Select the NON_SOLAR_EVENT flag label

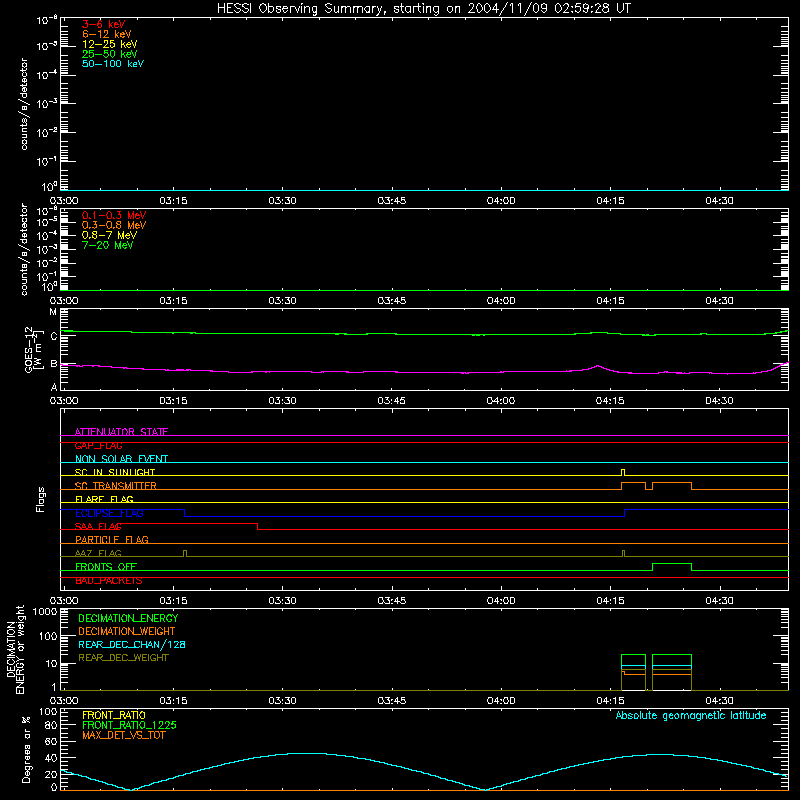coord(121,459)
